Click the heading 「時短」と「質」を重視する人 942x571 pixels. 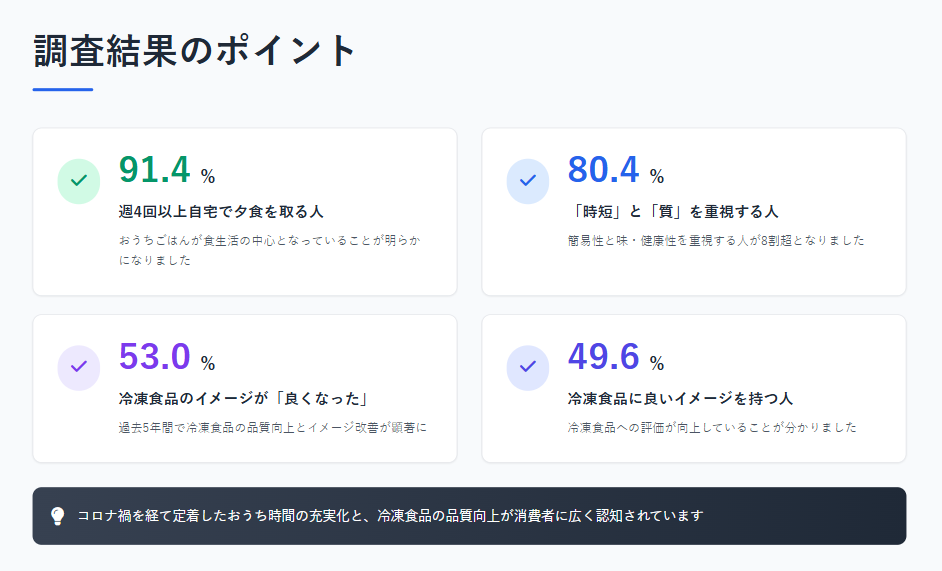click(x=673, y=212)
